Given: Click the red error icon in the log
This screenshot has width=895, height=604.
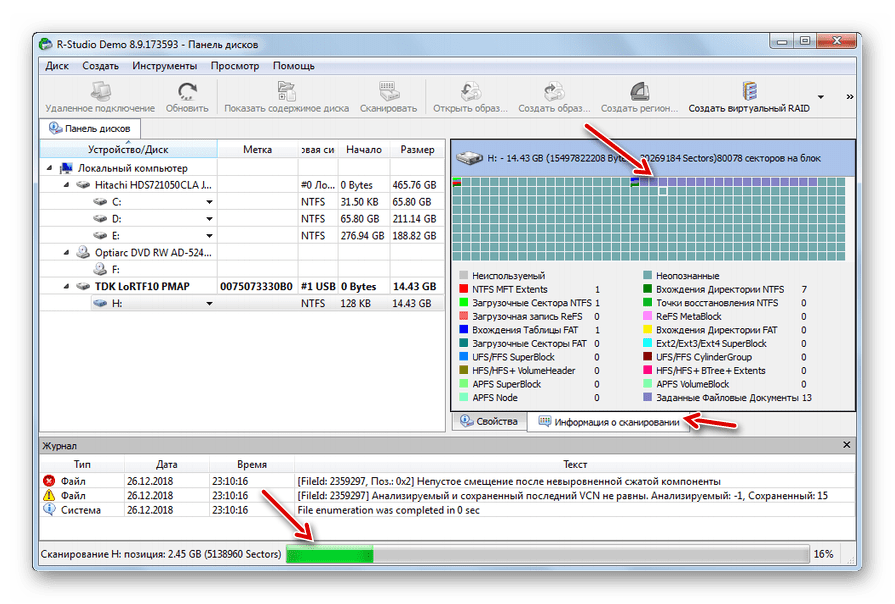Looking at the screenshot, I should pos(49,481).
